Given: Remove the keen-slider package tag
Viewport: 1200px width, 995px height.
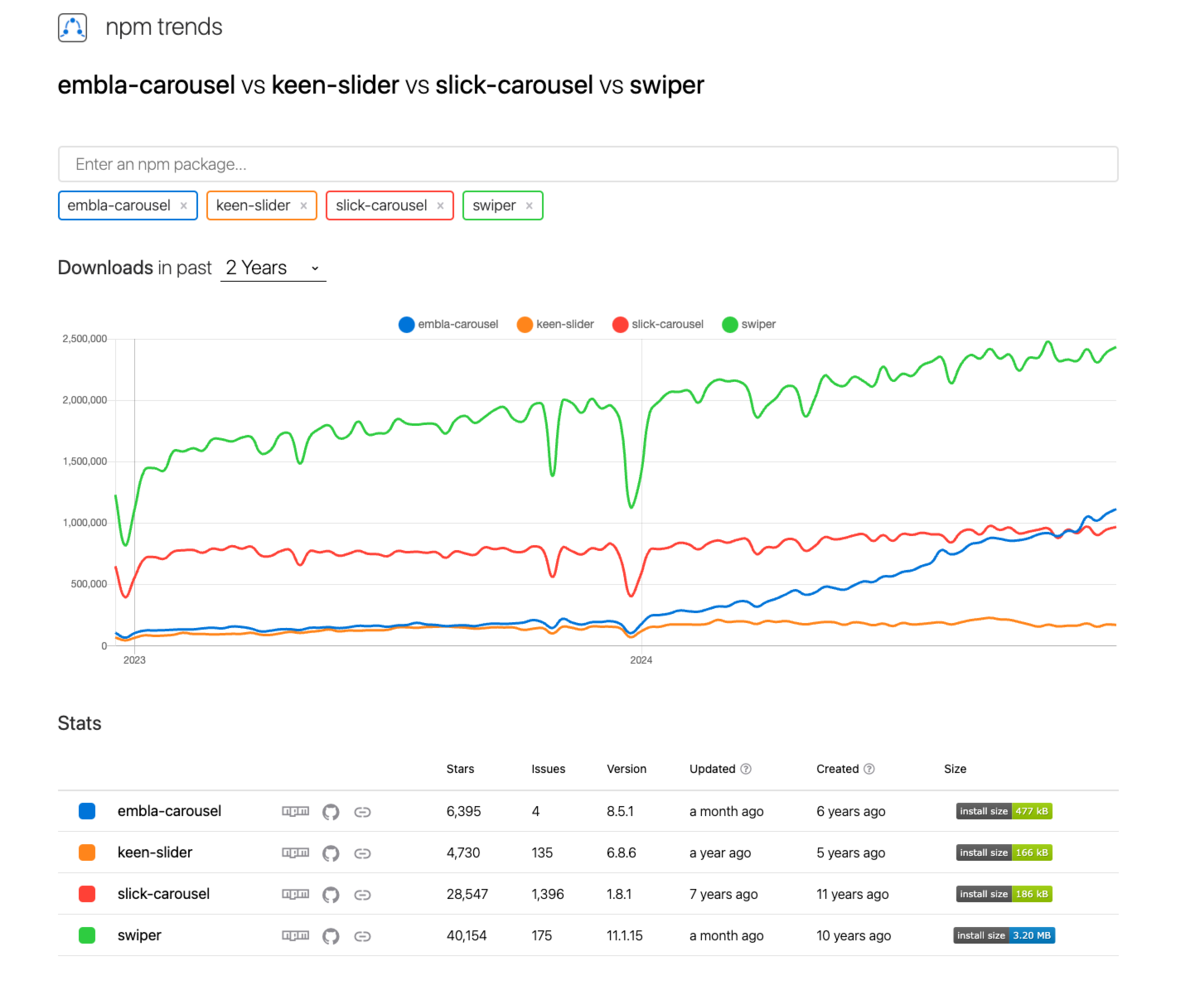Looking at the screenshot, I should [x=303, y=206].
